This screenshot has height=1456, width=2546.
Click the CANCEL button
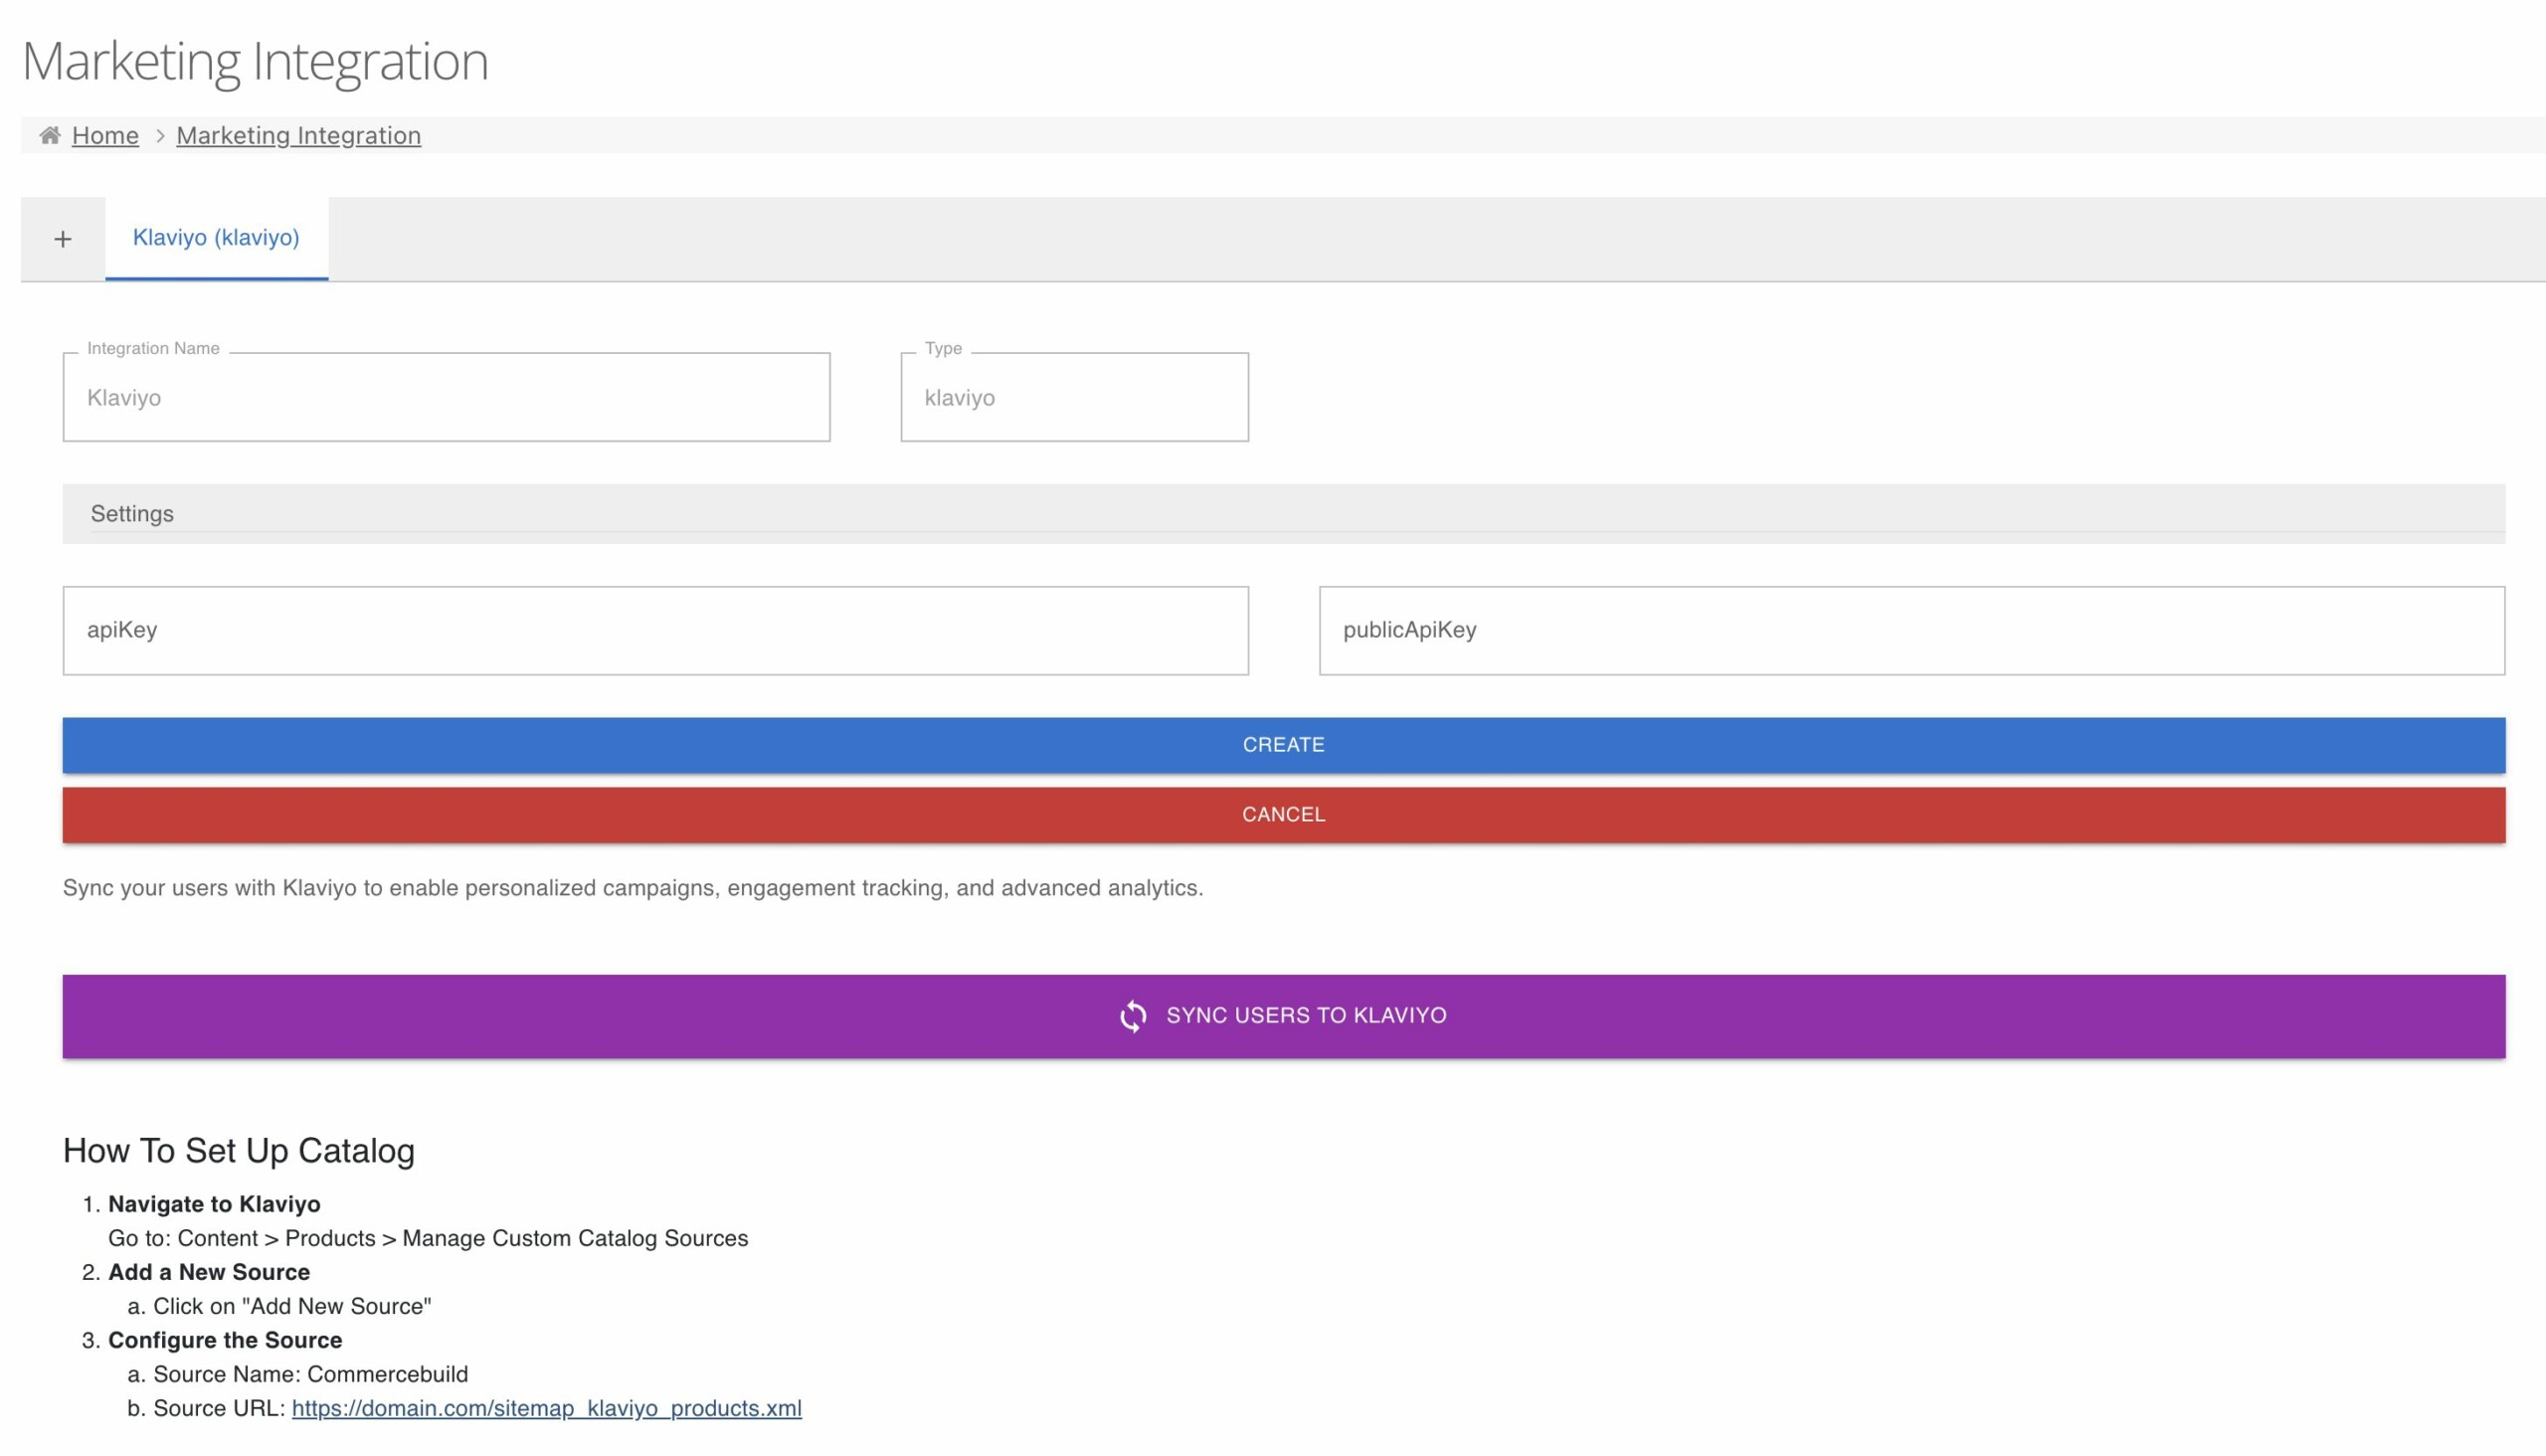click(1283, 814)
